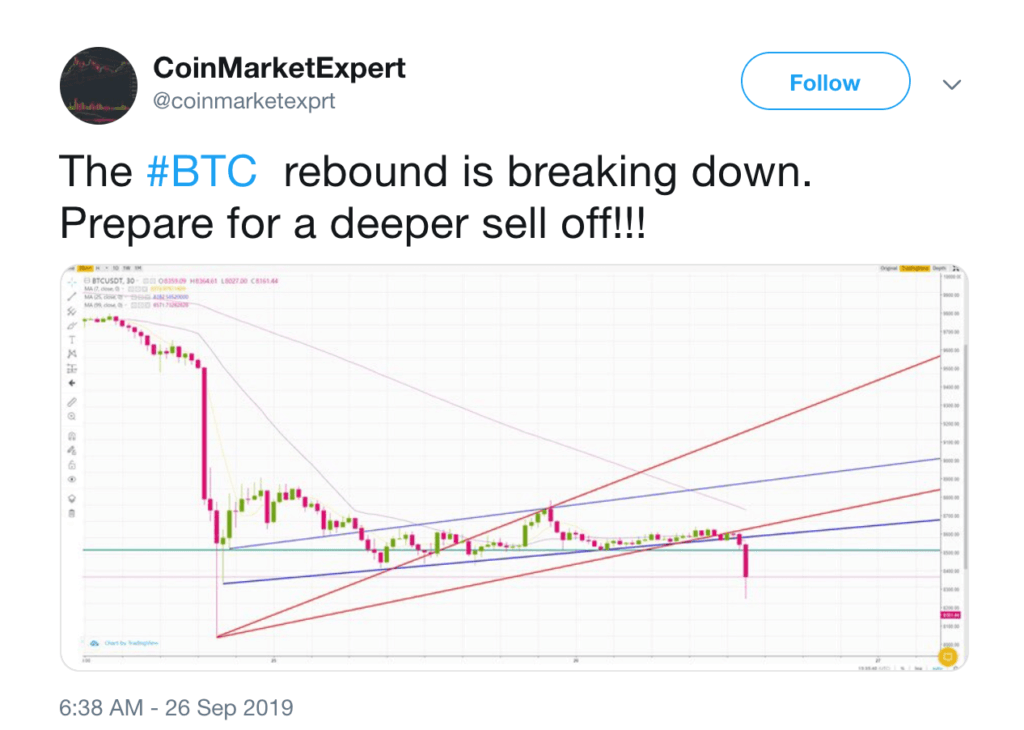Activate the zoom-in magnifier tool
Screen dimensions: 1024x730
point(72,416)
